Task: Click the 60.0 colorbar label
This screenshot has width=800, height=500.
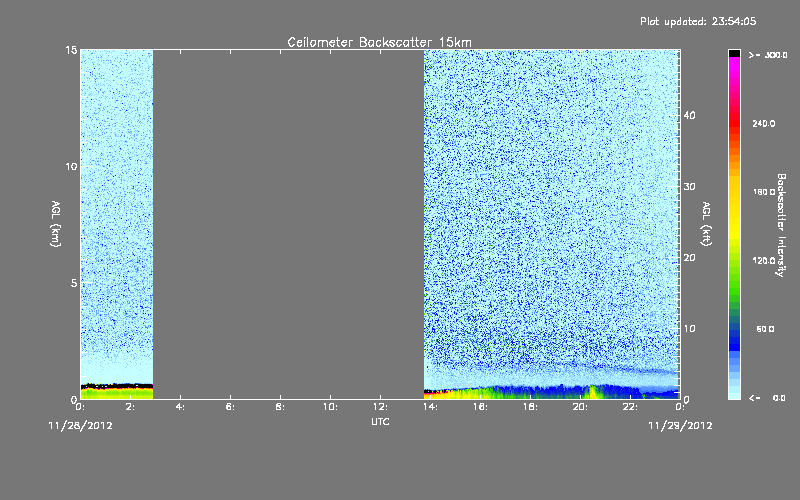Action: 765,329
